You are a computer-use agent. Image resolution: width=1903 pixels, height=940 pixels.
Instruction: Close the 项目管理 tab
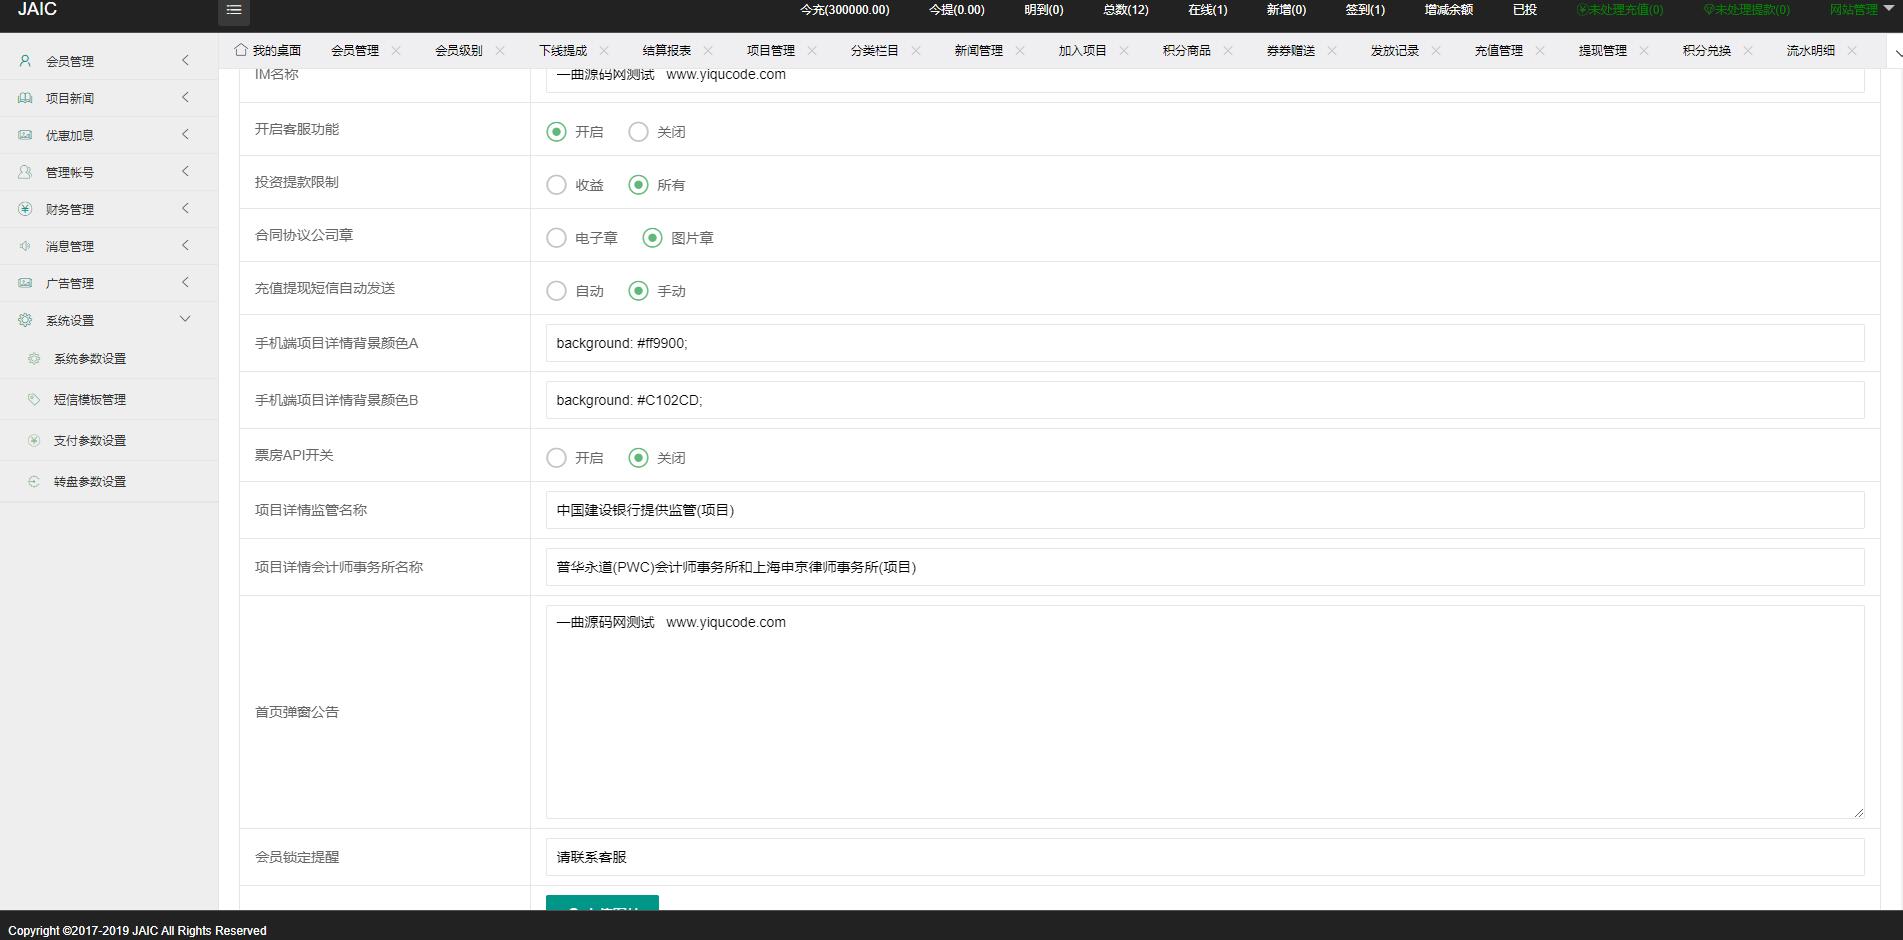[812, 50]
